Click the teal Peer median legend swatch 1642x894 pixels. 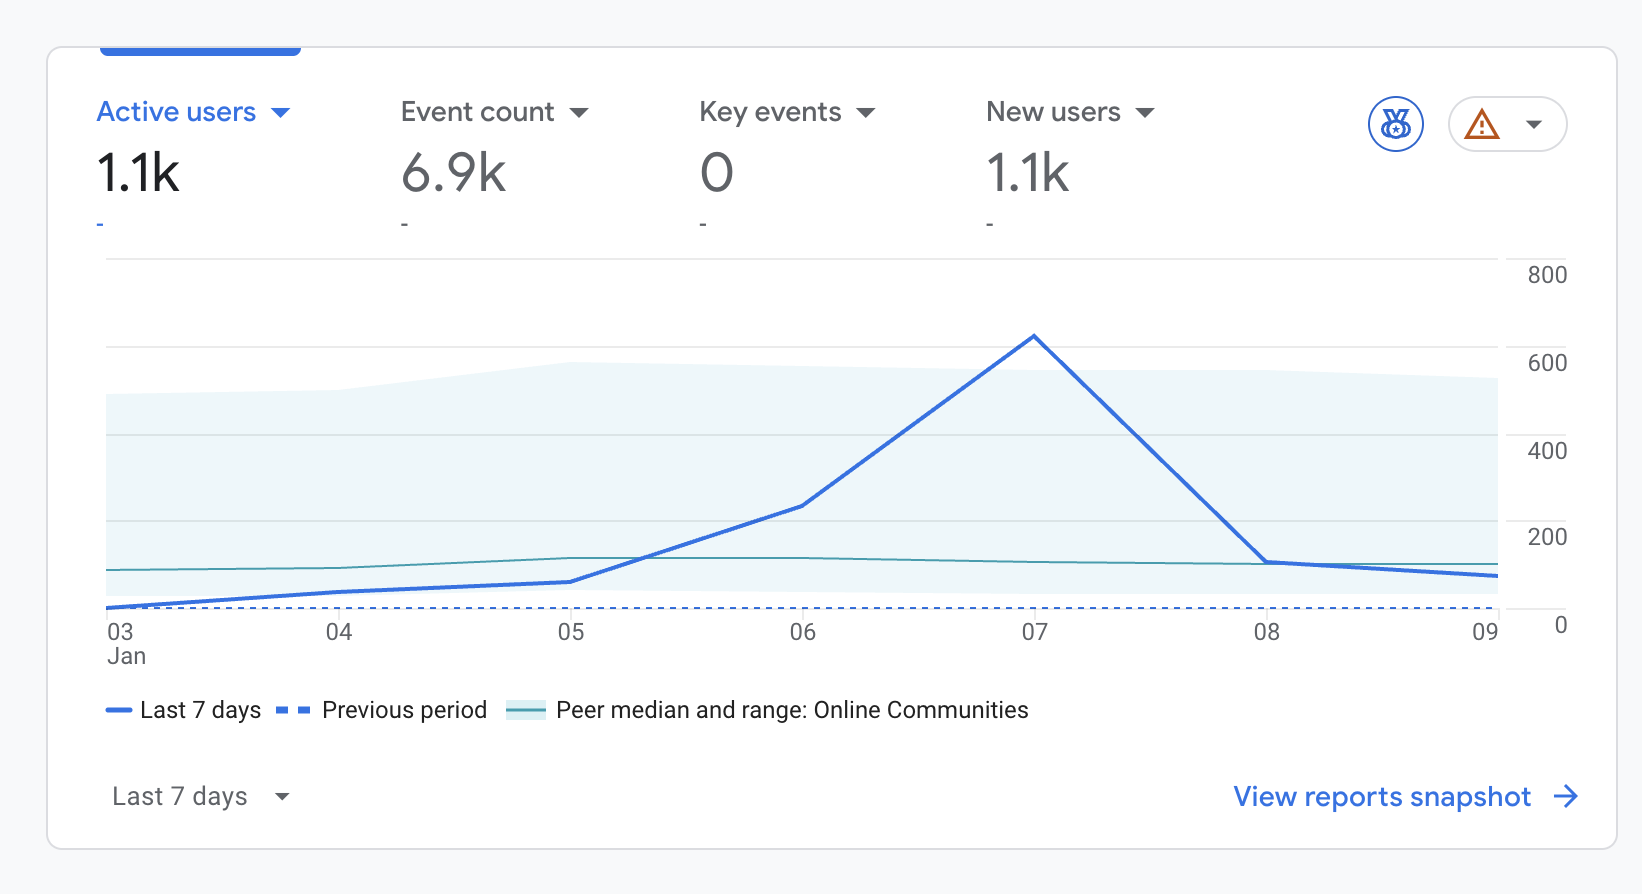(526, 711)
